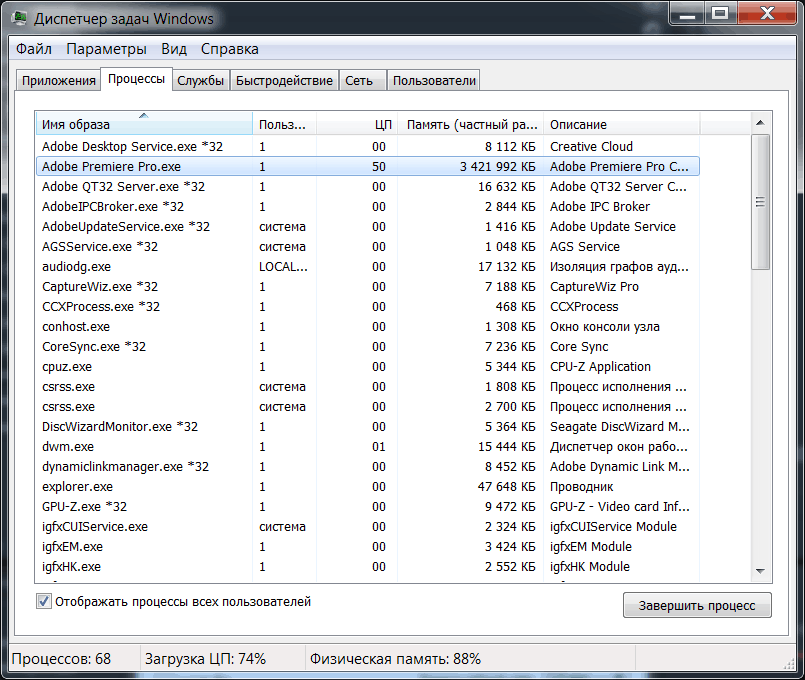Sort by the ЦП column header
This screenshot has height=680, width=805.
click(357, 124)
